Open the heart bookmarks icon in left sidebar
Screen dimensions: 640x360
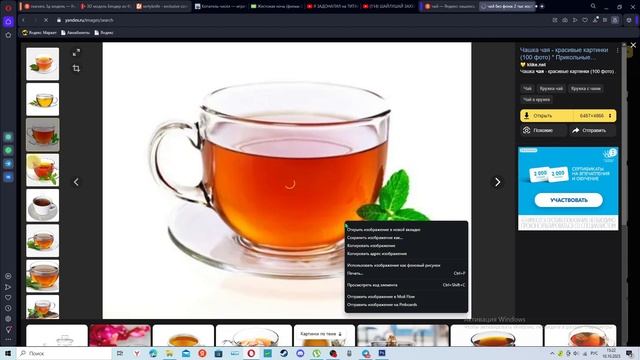click(x=8, y=298)
